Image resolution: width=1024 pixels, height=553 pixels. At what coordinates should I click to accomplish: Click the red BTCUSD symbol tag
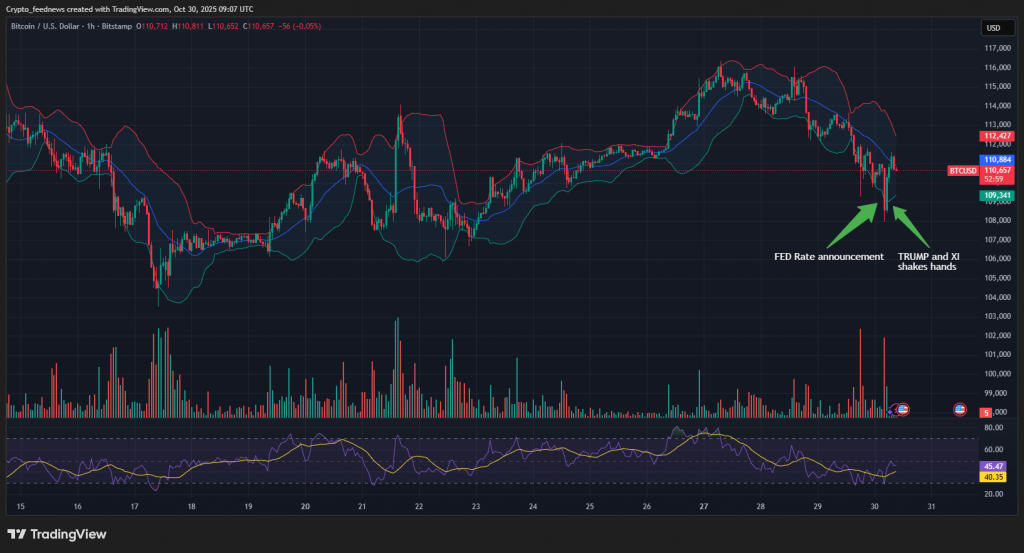962,171
